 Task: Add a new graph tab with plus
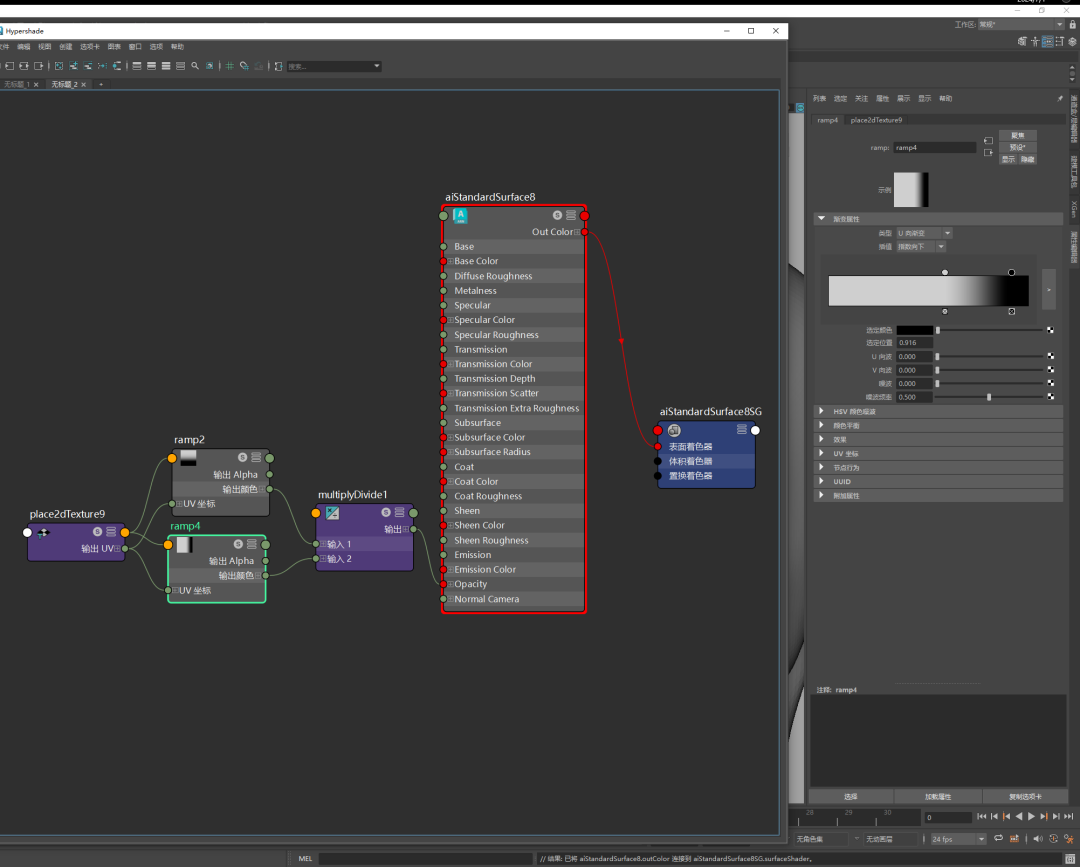pyautogui.click(x=101, y=84)
